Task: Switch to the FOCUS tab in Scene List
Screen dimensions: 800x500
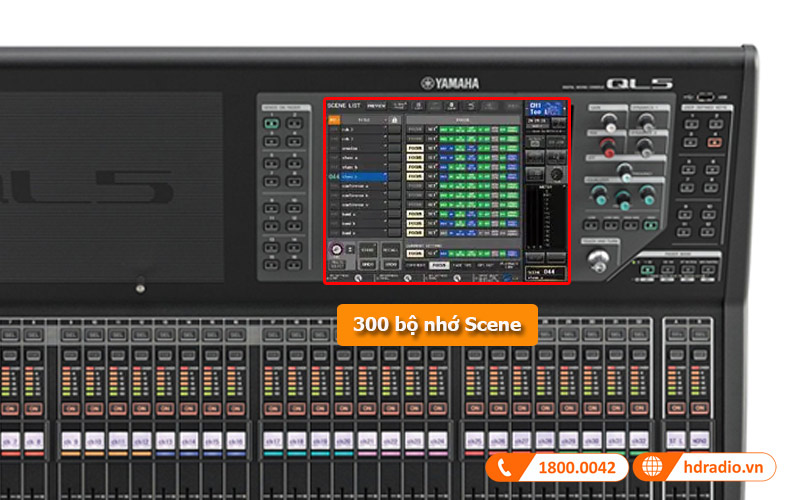Action: 438,265
